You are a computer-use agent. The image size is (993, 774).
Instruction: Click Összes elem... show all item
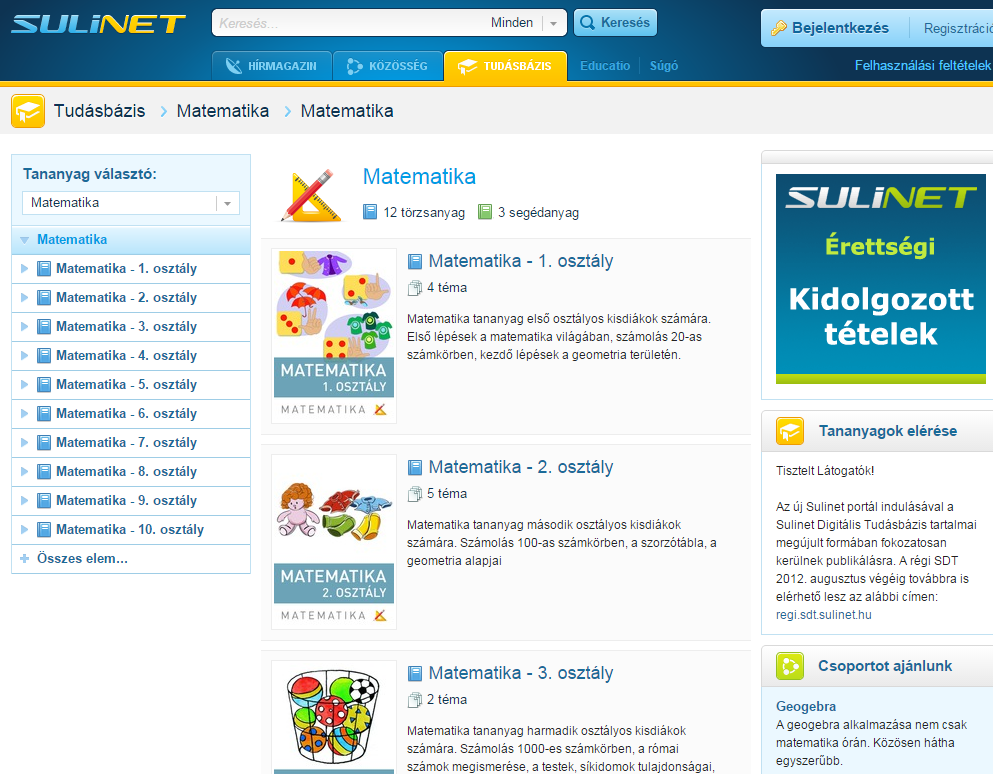tap(131, 559)
